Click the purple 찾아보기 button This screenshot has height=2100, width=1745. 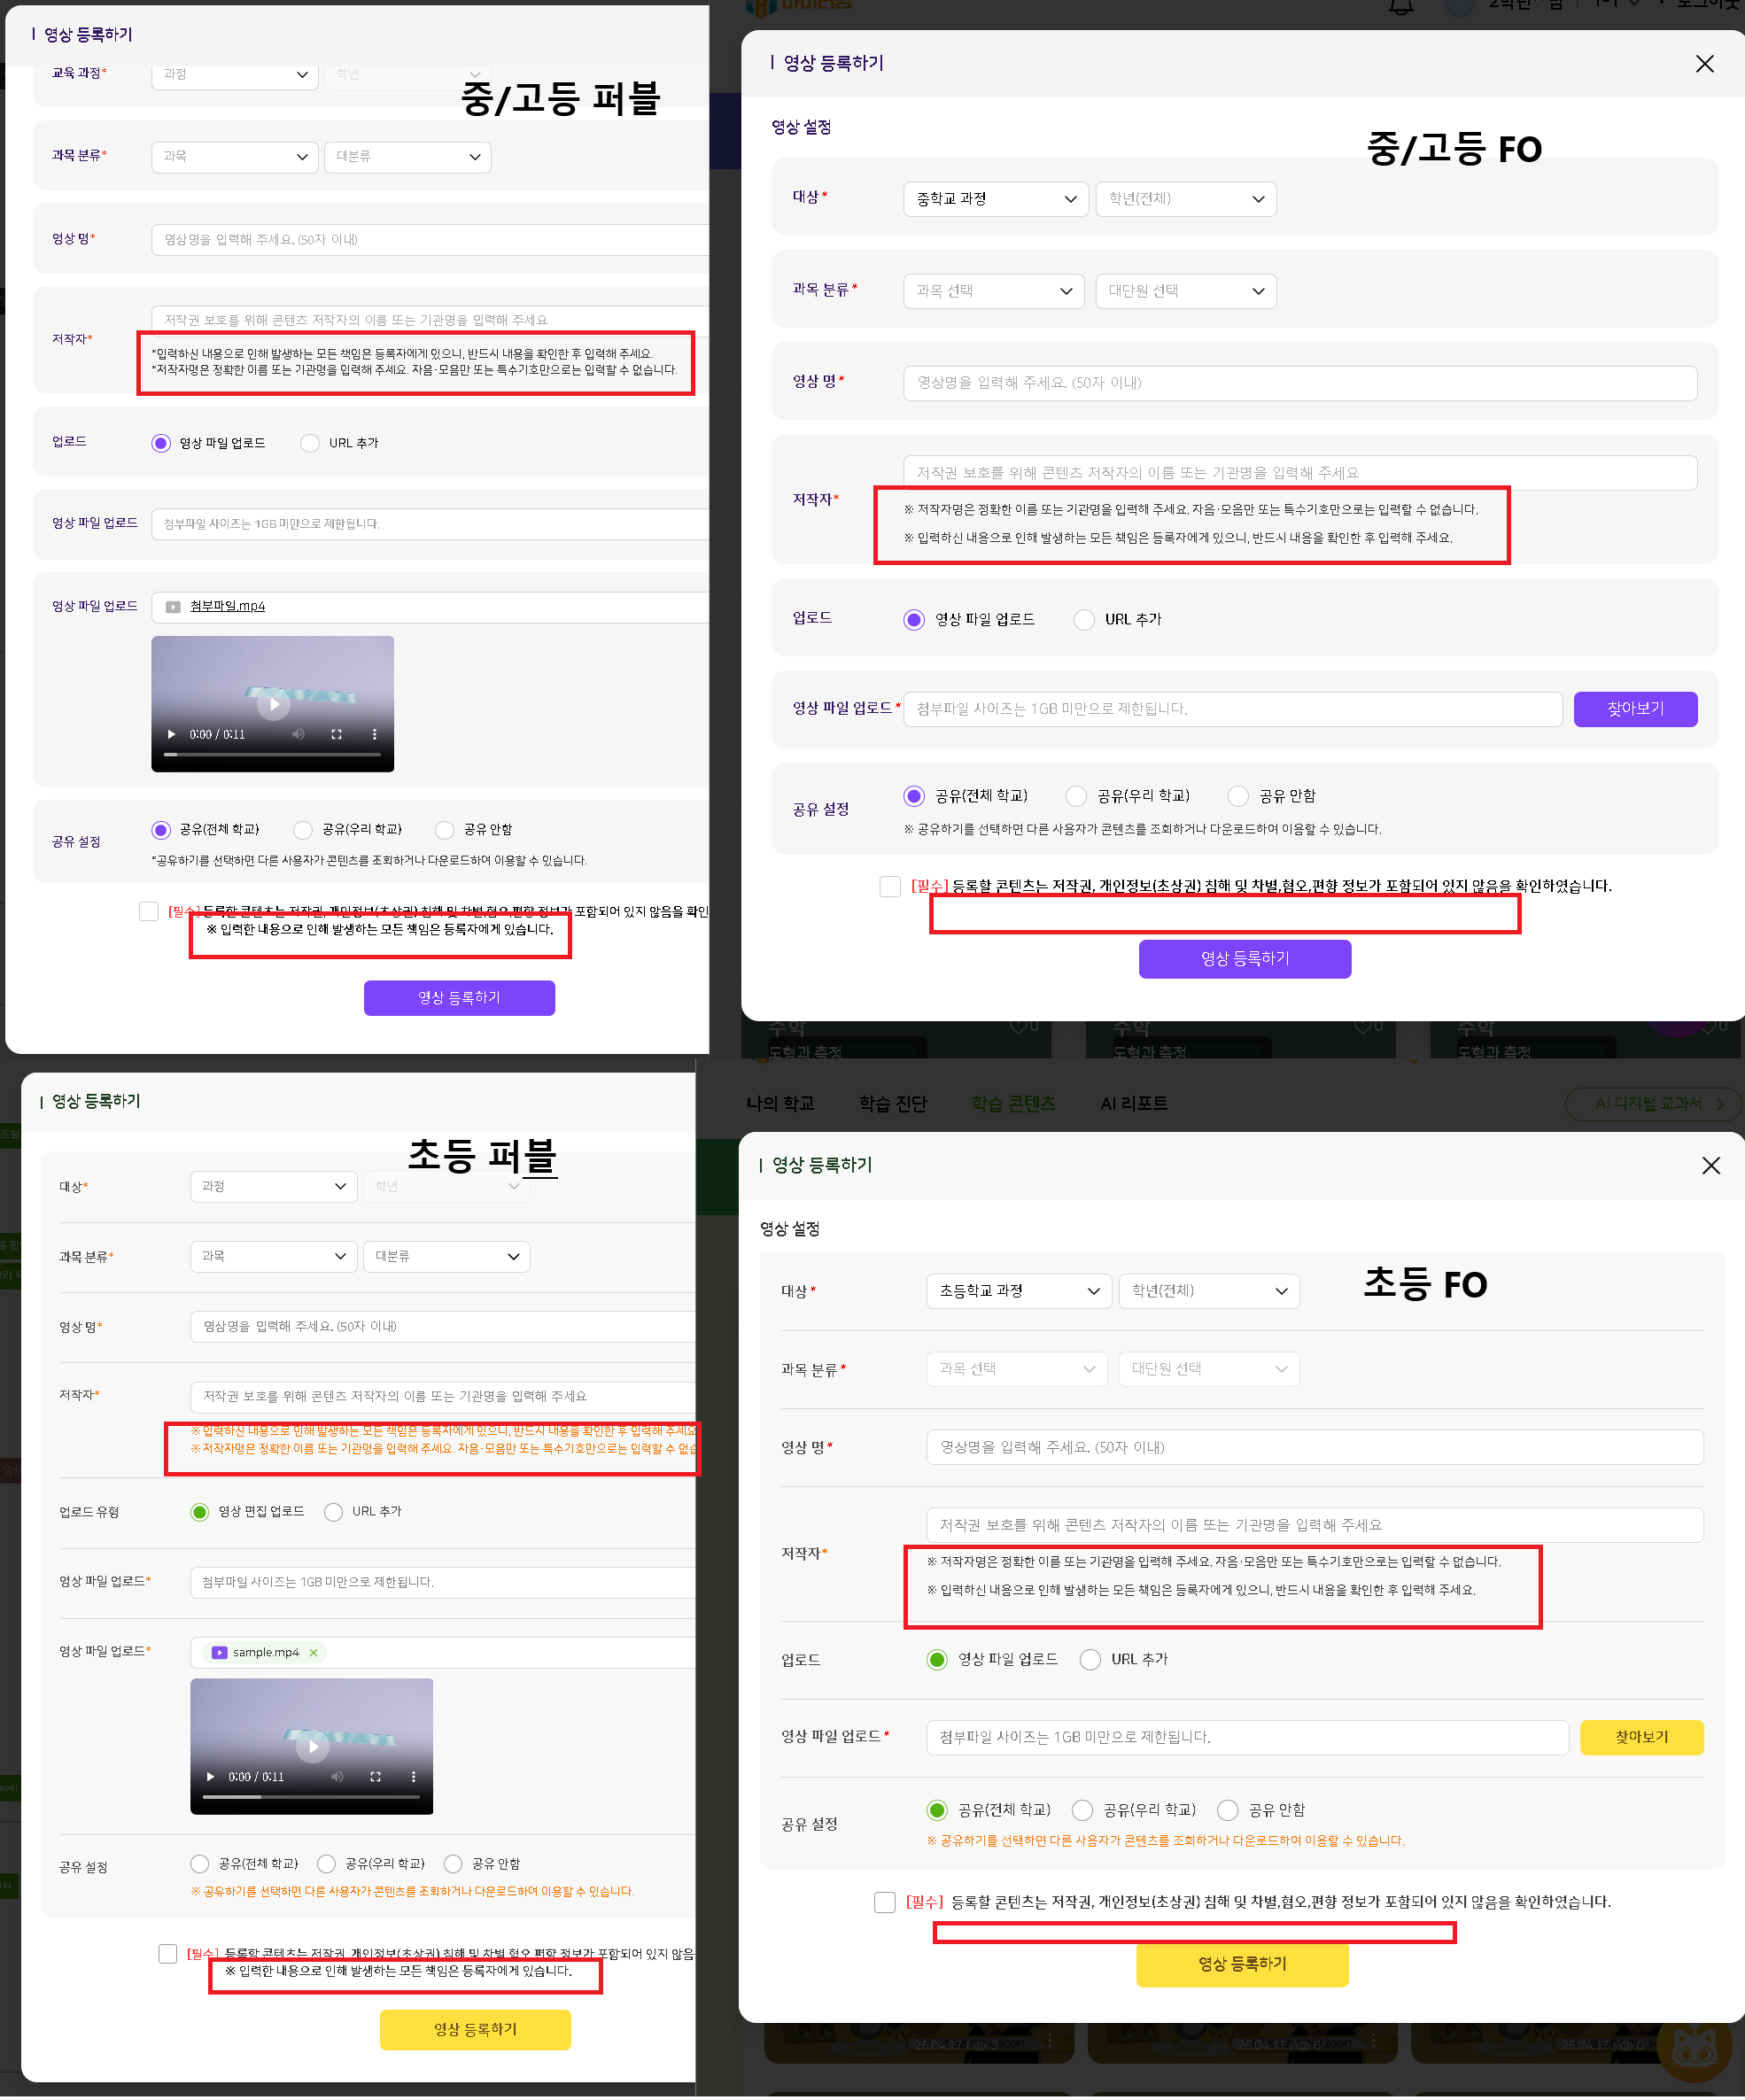[x=1634, y=709]
